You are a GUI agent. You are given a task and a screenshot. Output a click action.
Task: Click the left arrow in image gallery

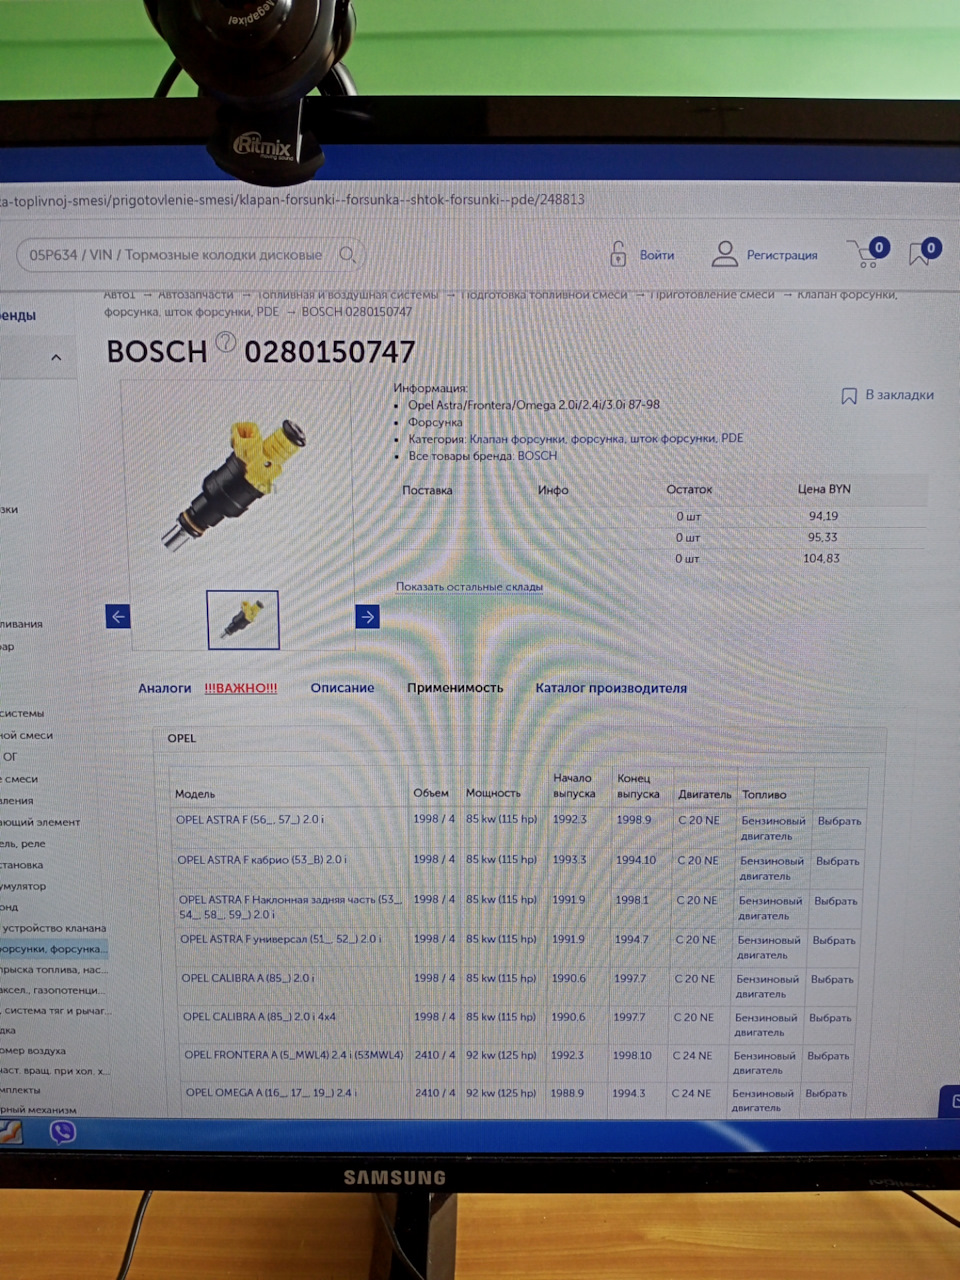click(x=118, y=616)
